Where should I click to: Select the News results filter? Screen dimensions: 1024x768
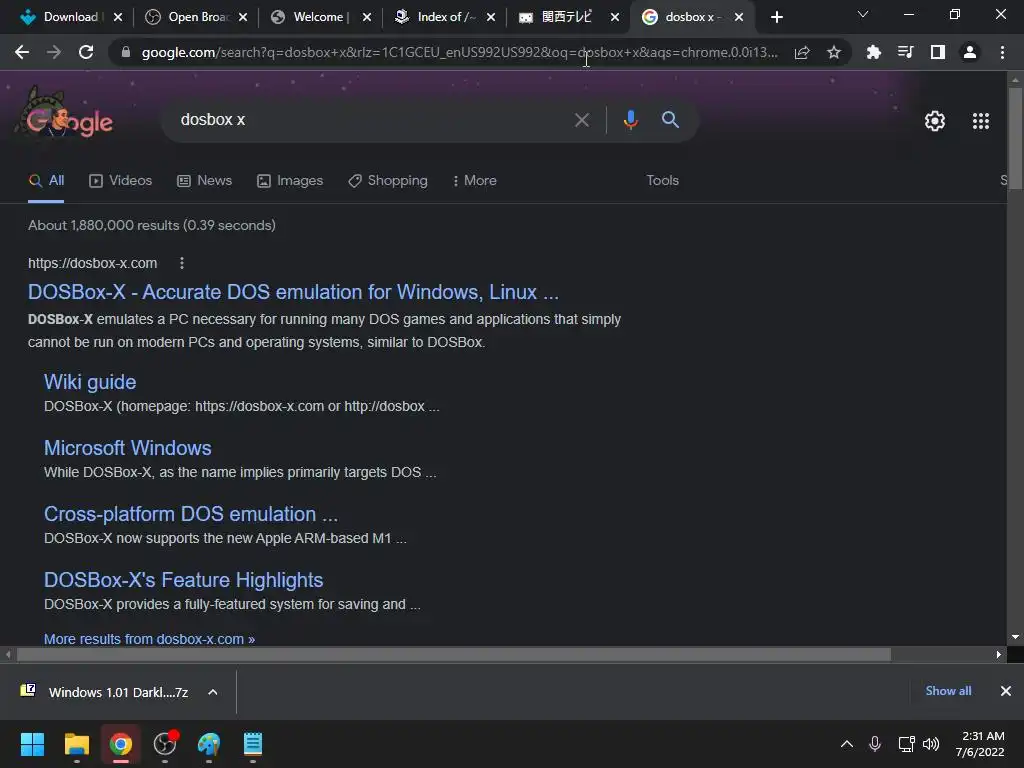click(204, 180)
